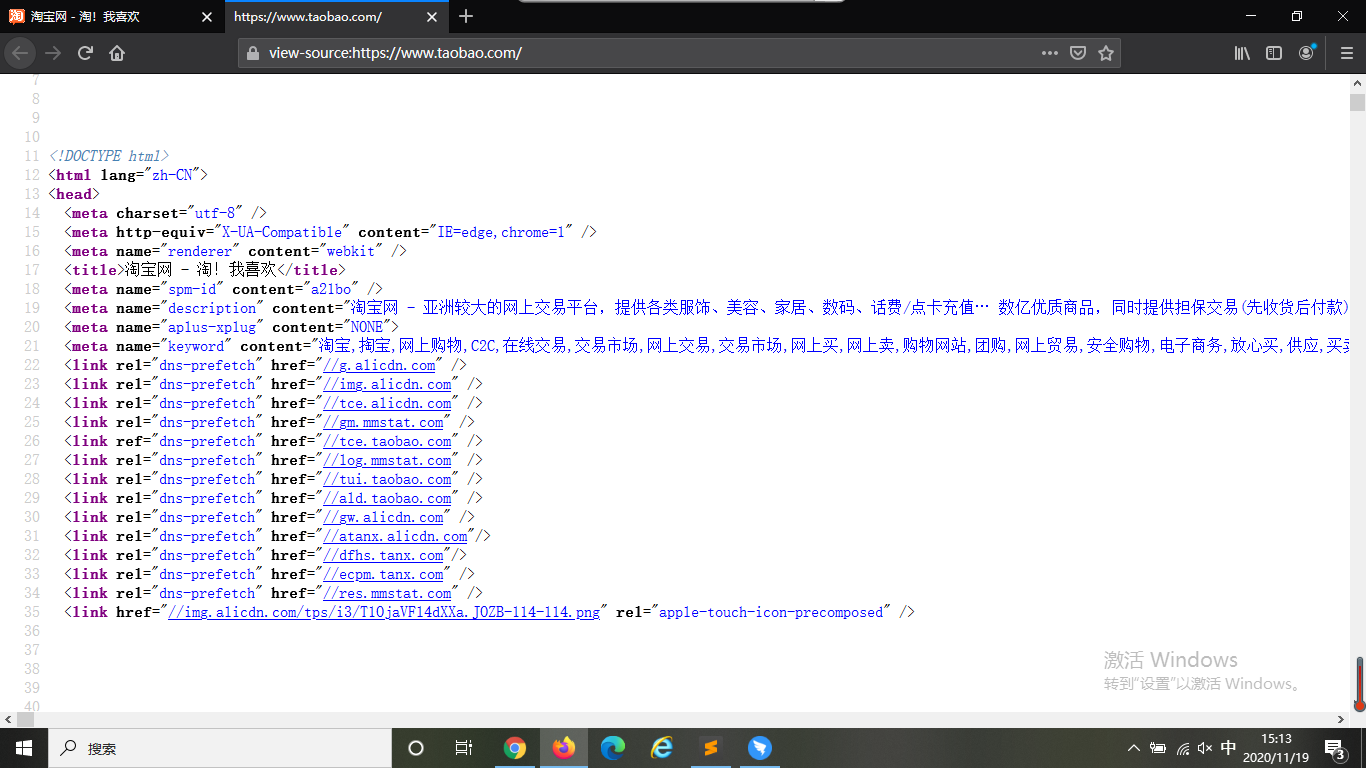The width and height of the screenshot is (1366, 768).
Task: Click the DOCTYPE html line text
Action: pos(109,157)
